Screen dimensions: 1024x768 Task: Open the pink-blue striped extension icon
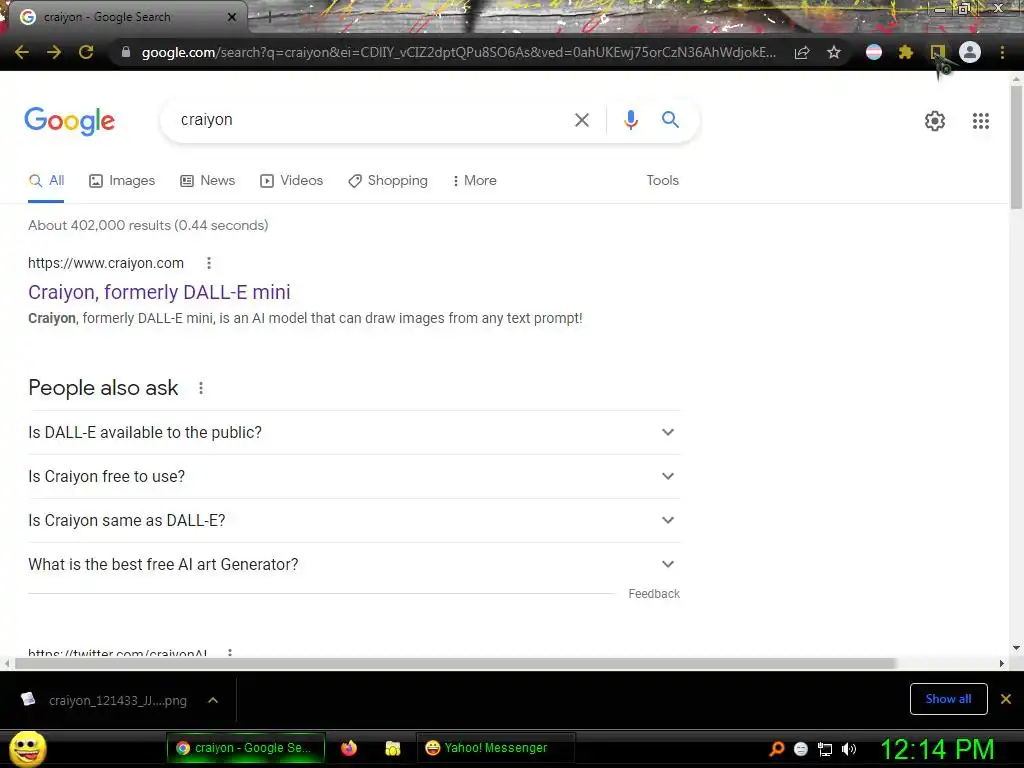tap(874, 52)
